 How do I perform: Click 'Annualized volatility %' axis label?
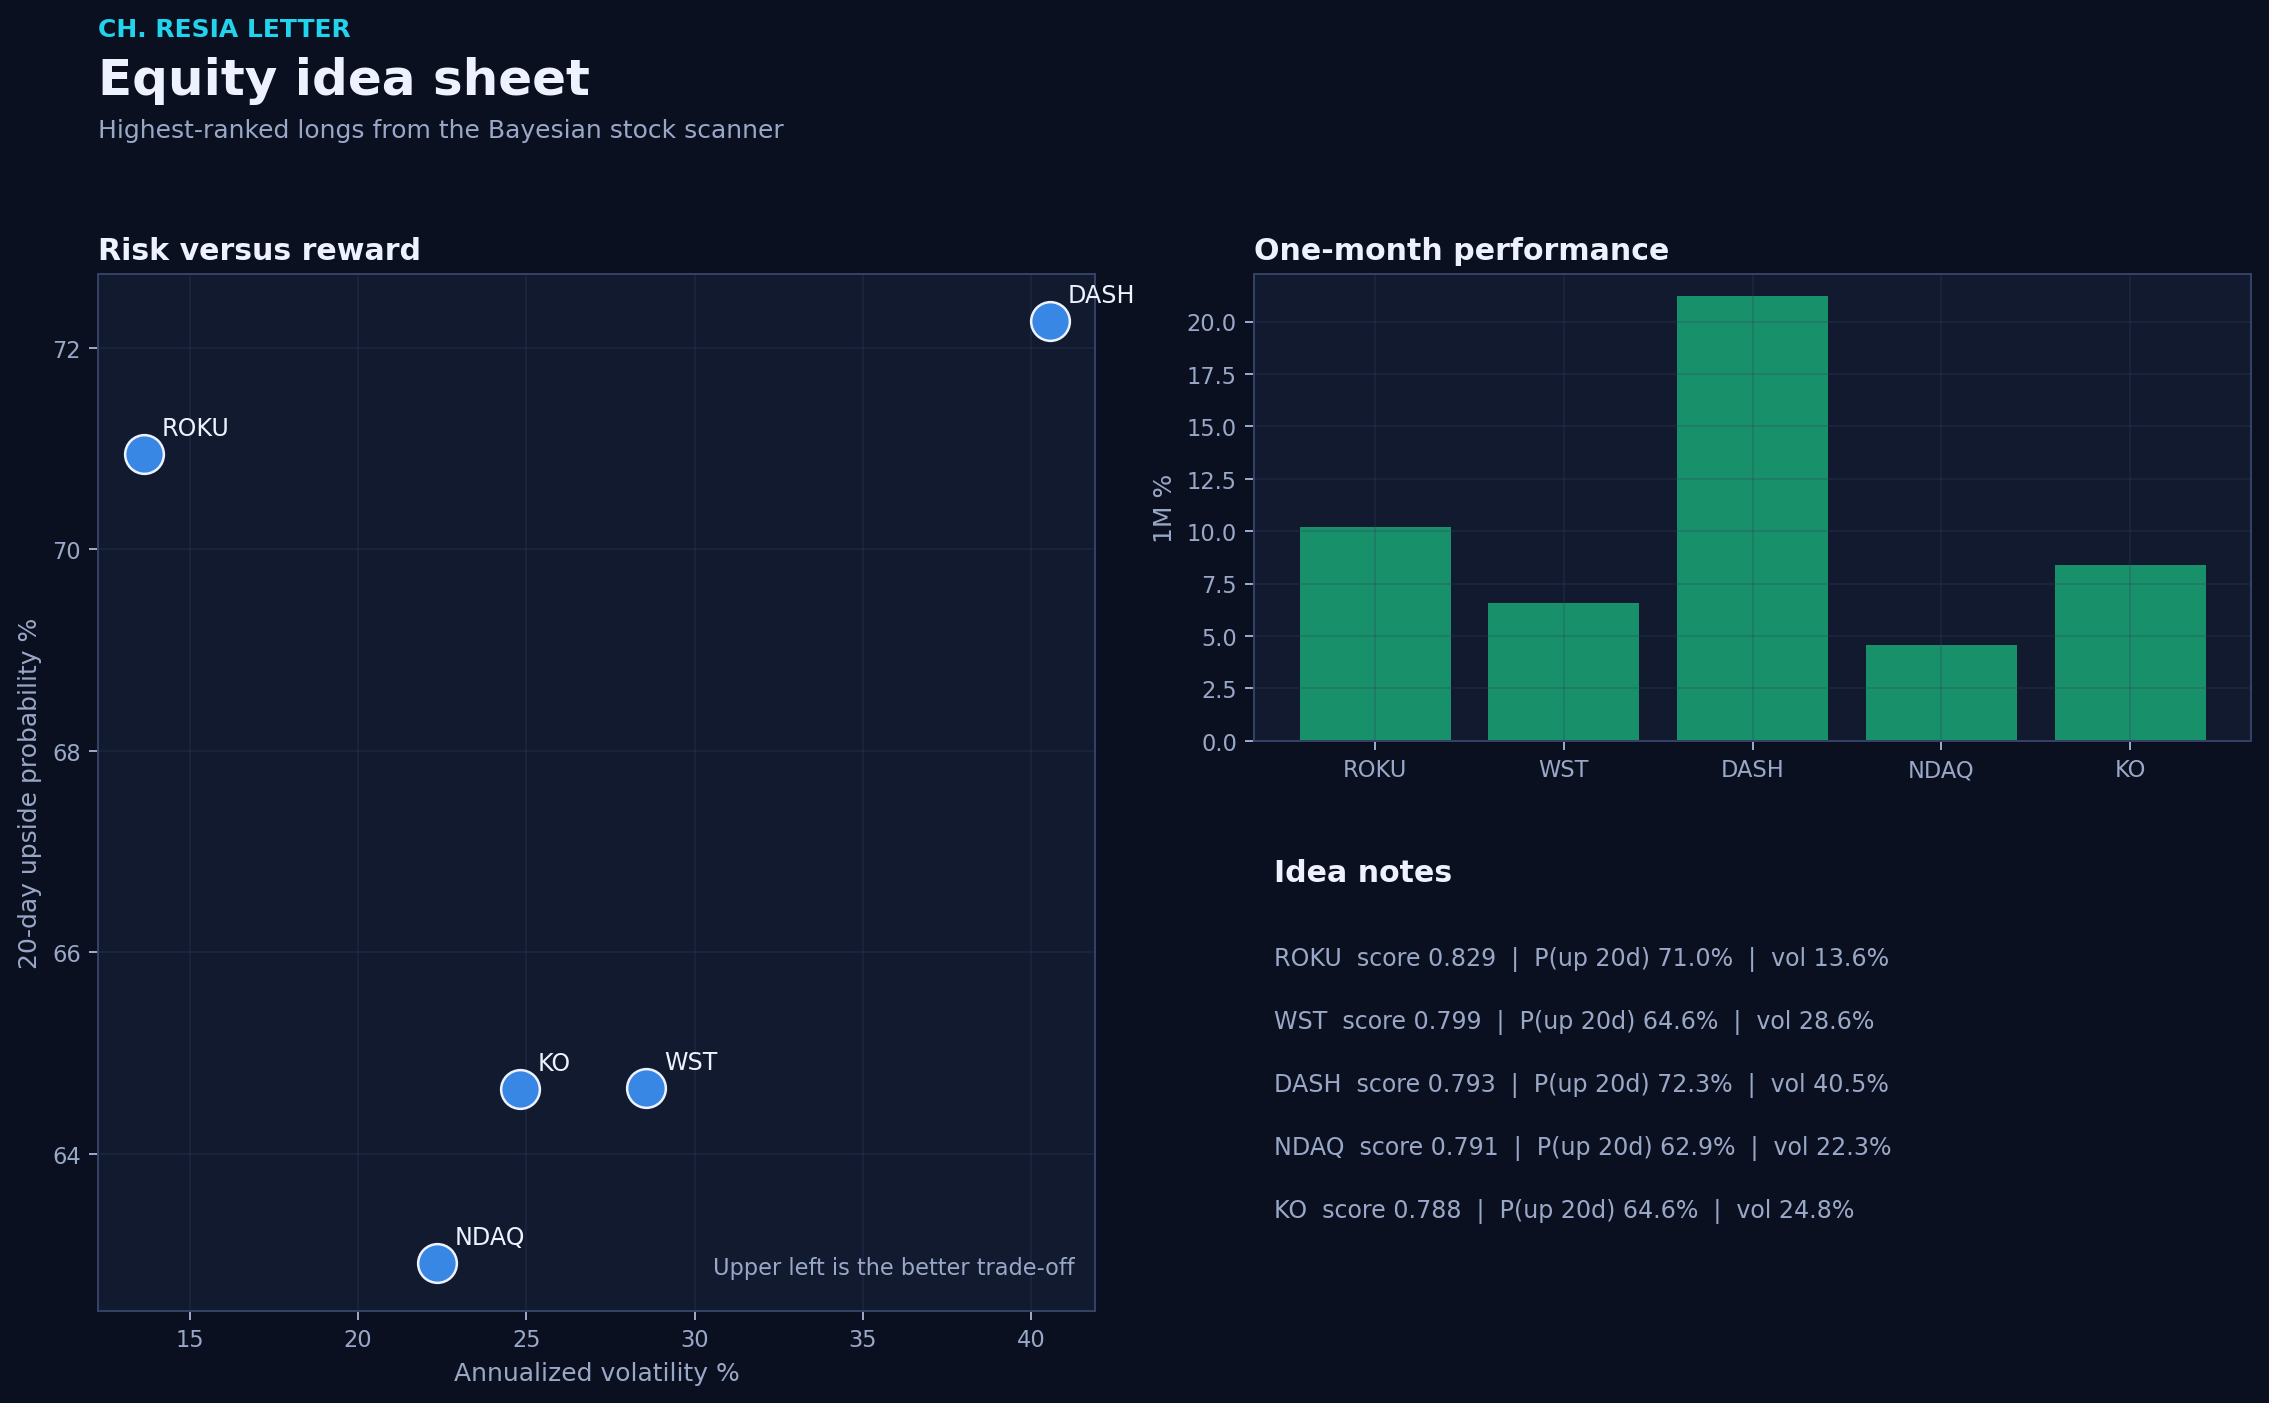[x=596, y=1373]
